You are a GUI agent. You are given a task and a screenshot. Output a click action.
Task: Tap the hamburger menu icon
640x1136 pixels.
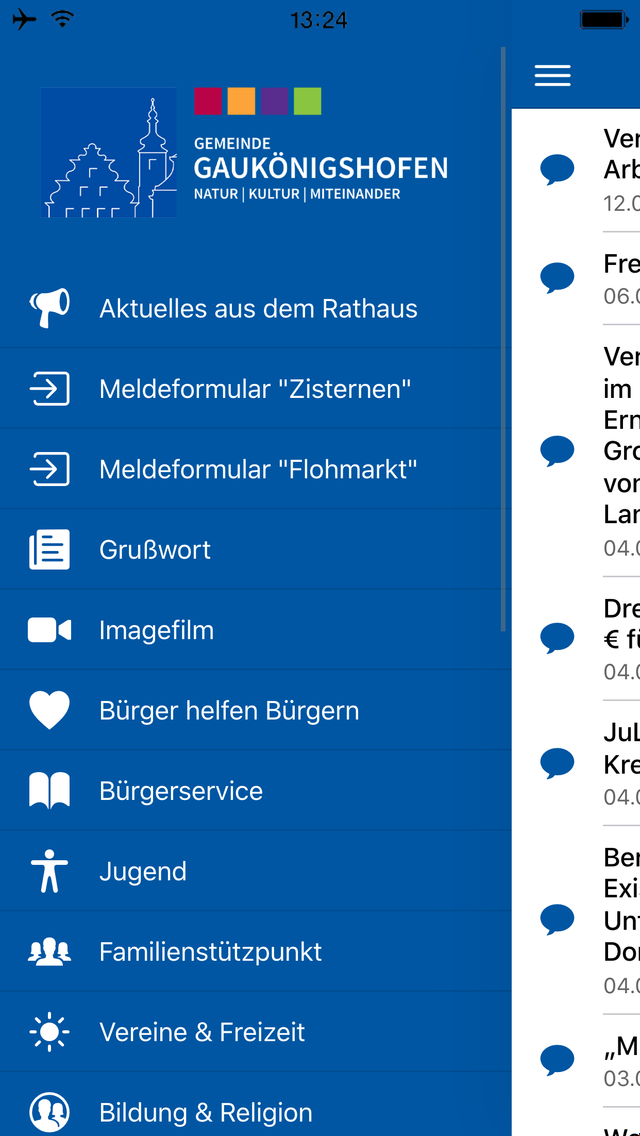[552, 75]
